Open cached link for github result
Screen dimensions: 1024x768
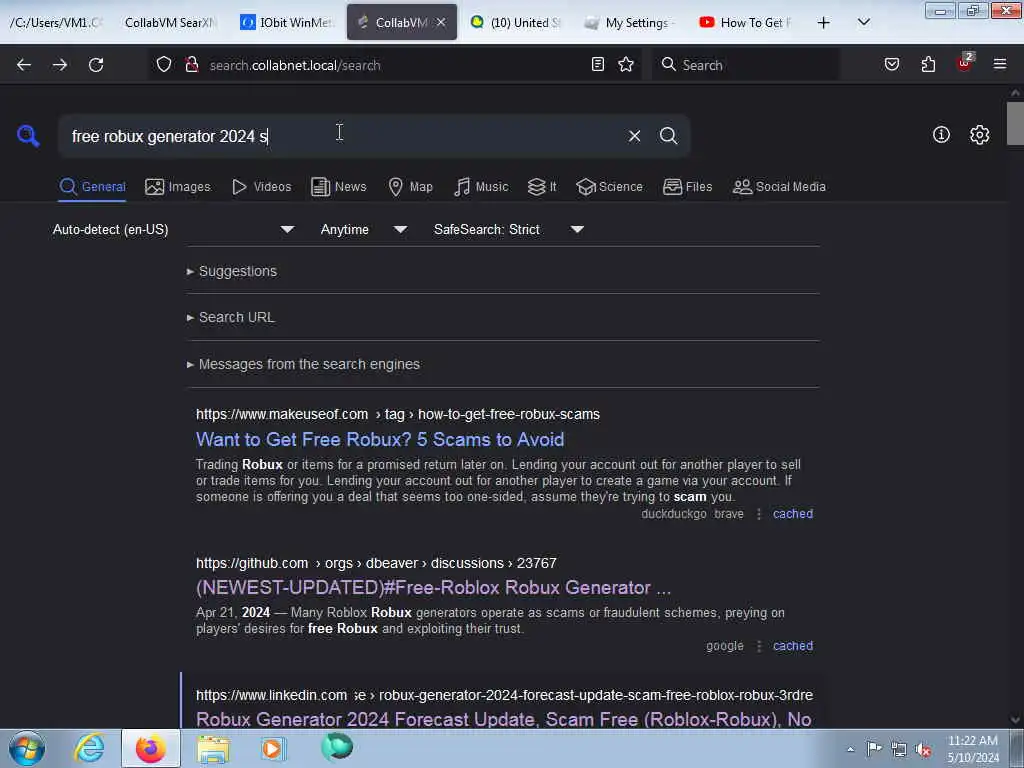pyautogui.click(x=793, y=646)
